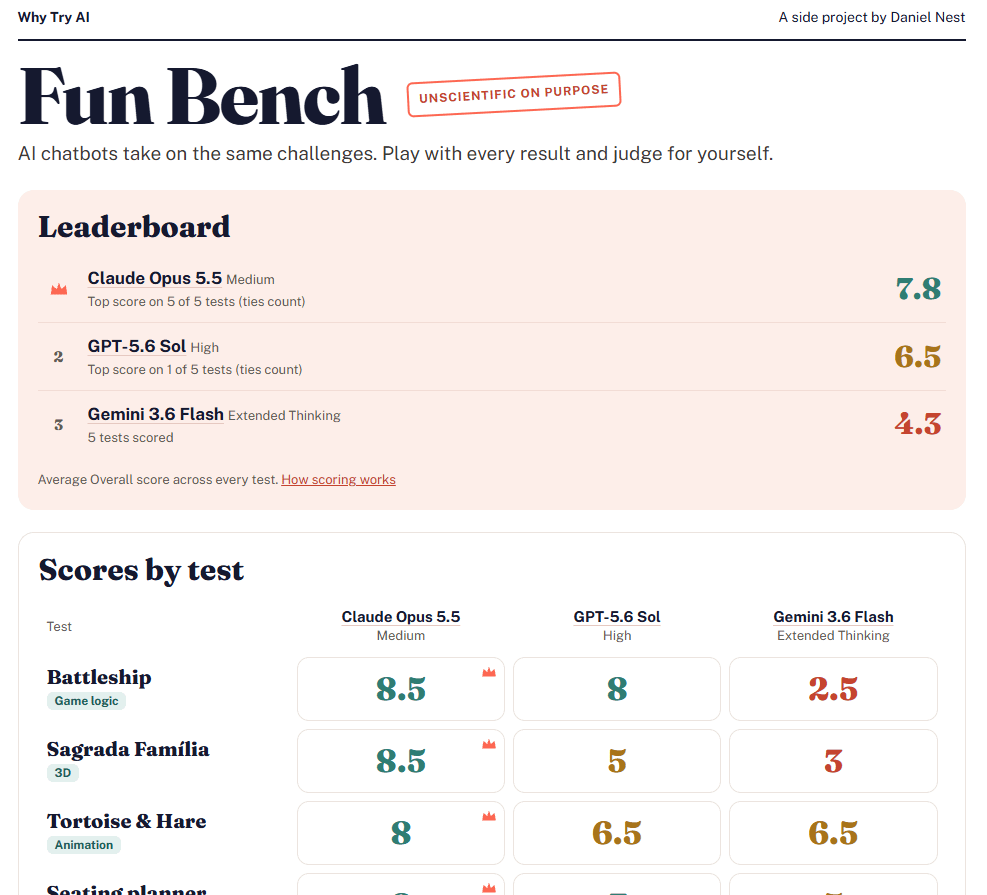Click the Animation tag under Tortoise & Hare

pyautogui.click(x=84, y=845)
